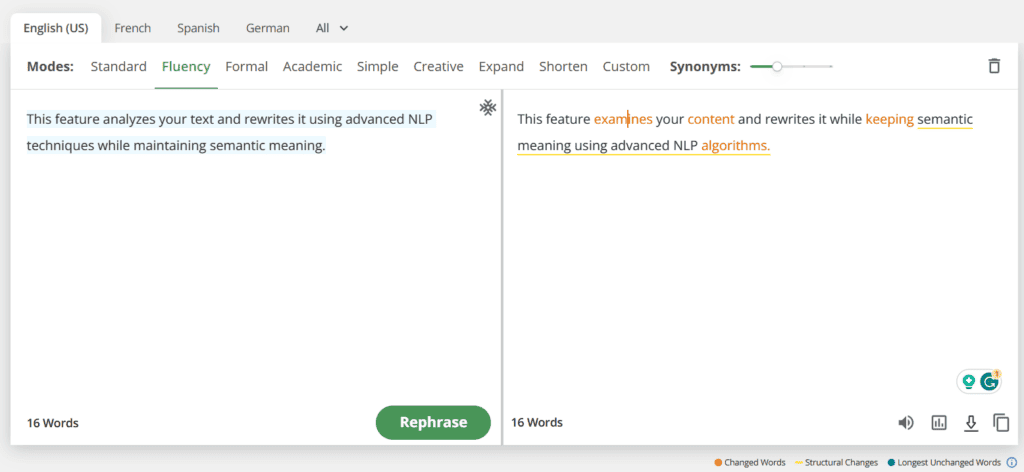Click the trash delete icon
Image resolution: width=1024 pixels, height=472 pixels.
pyautogui.click(x=993, y=67)
